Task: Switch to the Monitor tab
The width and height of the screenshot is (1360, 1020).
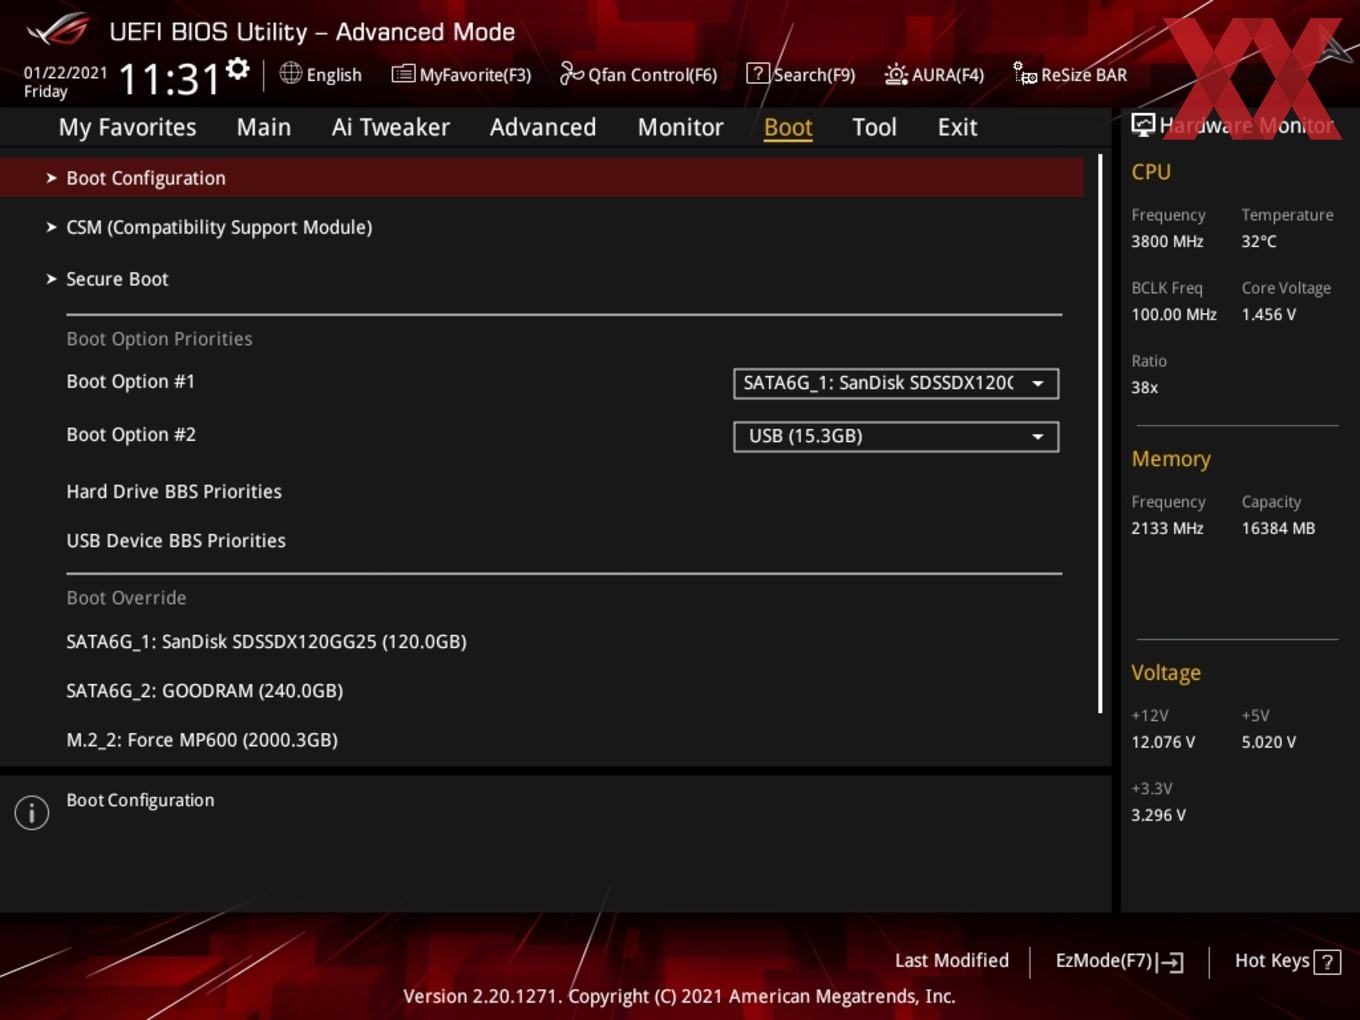Action: [680, 128]
